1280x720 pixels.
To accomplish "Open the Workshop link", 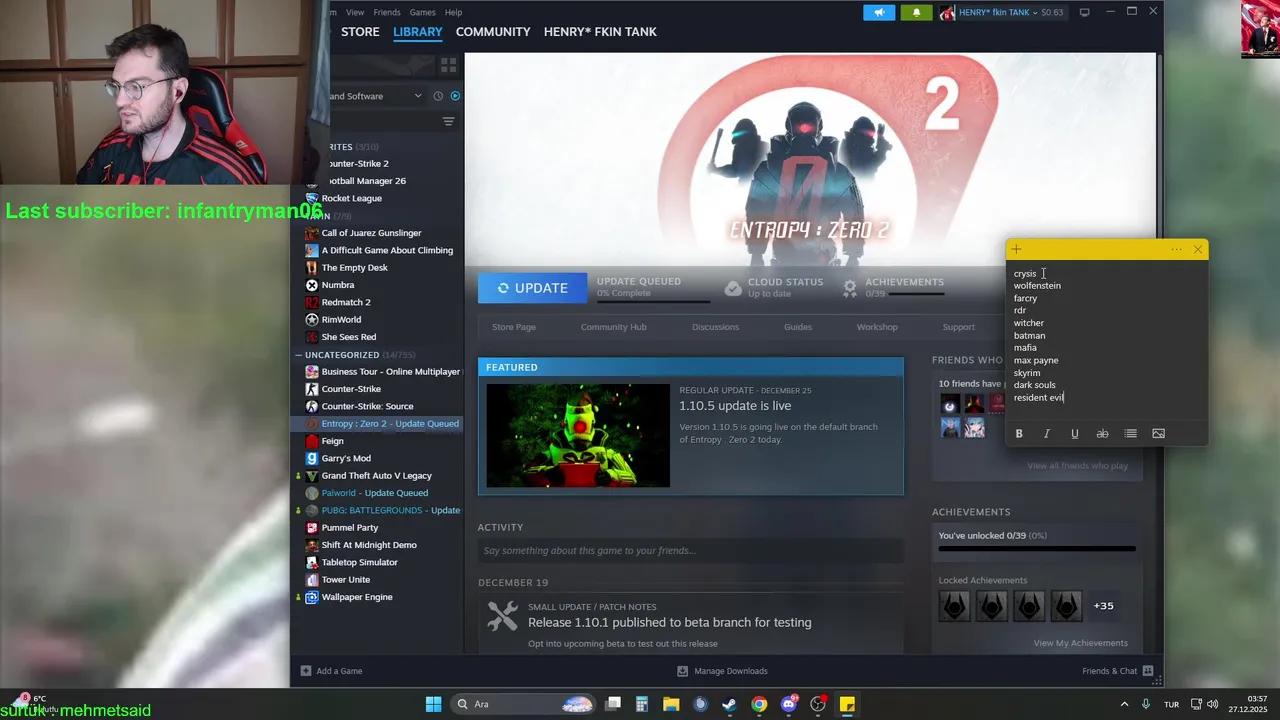I will (877, 327).
